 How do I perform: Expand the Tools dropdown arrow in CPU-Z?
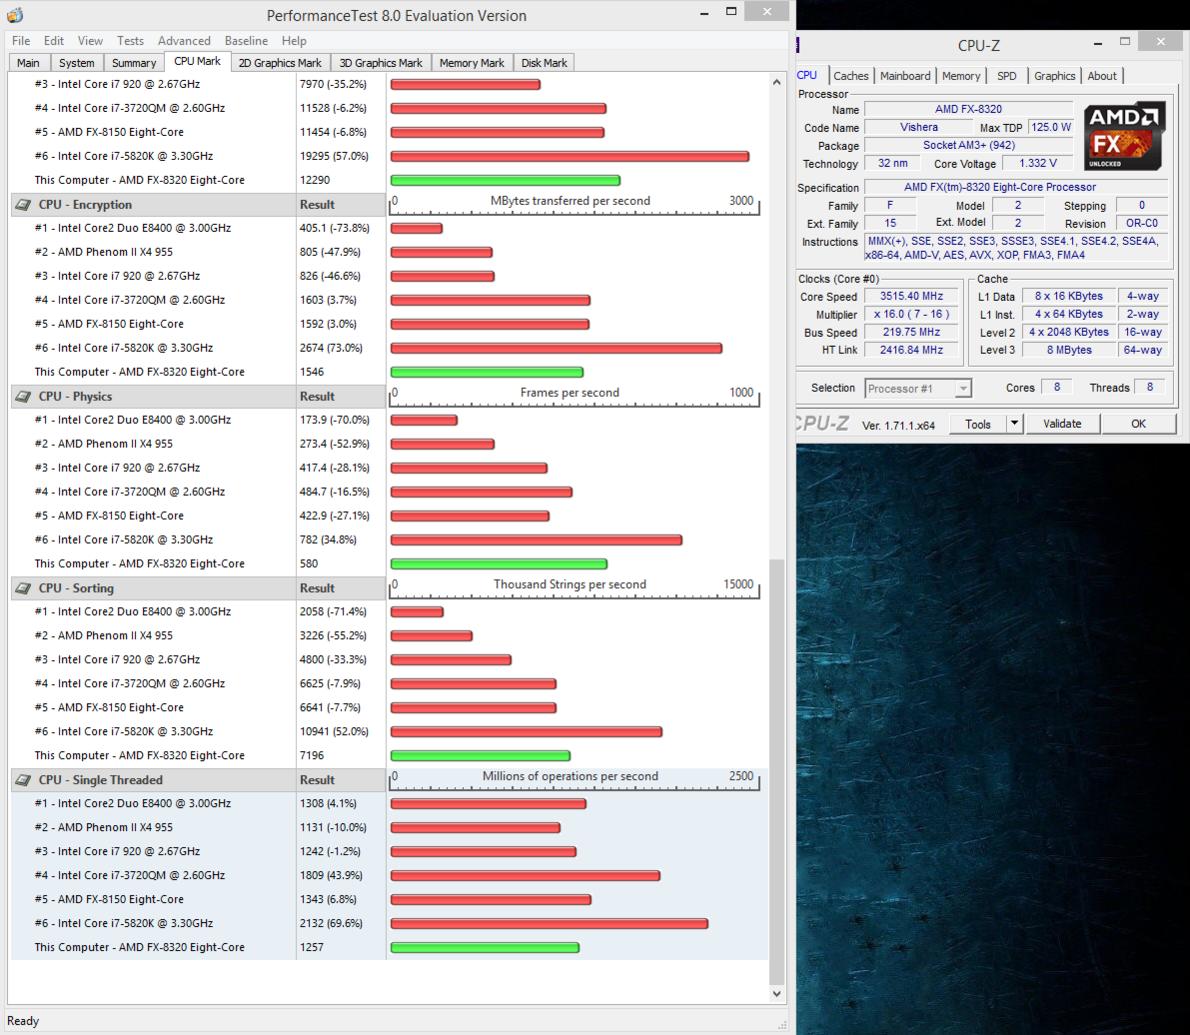tap(1015, 424)
